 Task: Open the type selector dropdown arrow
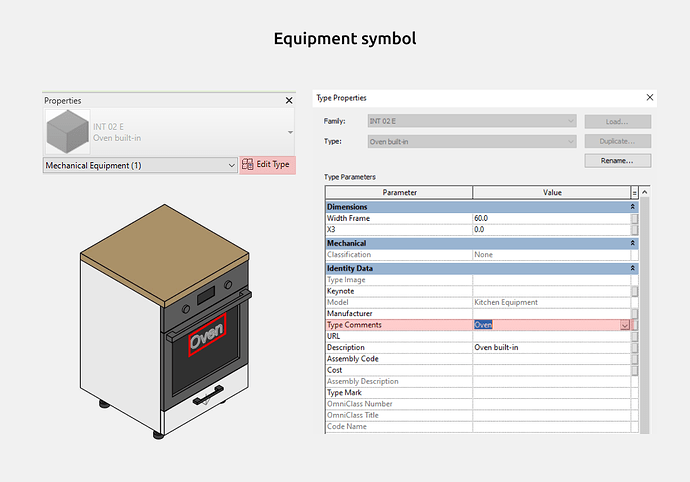point(290,132)
